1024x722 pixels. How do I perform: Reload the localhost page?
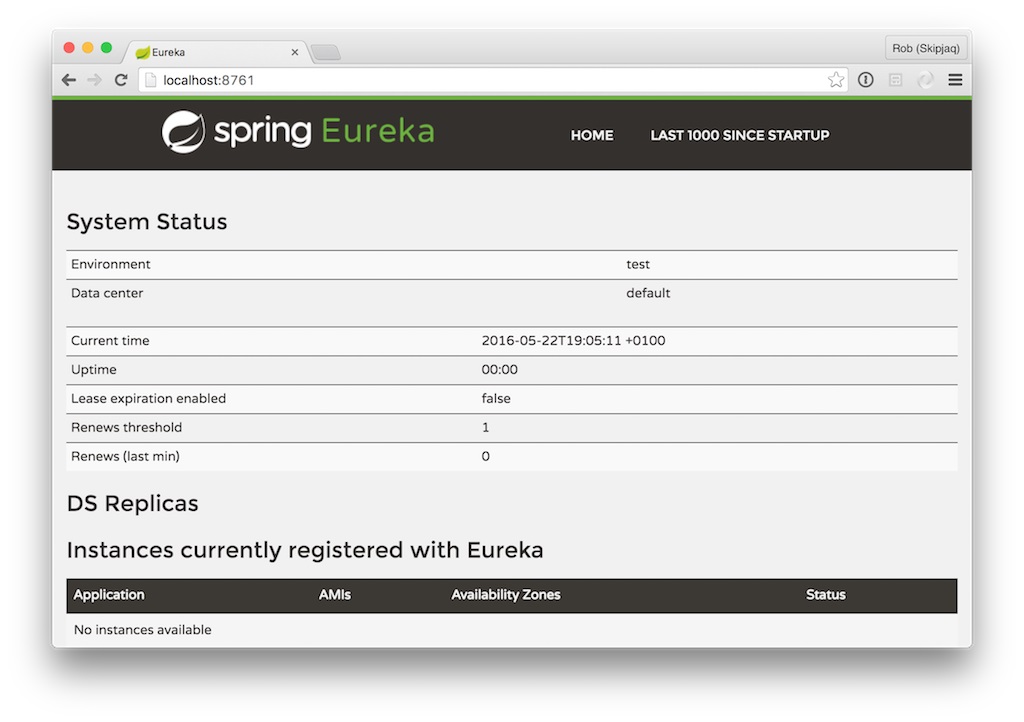click(x=121, y=80)
